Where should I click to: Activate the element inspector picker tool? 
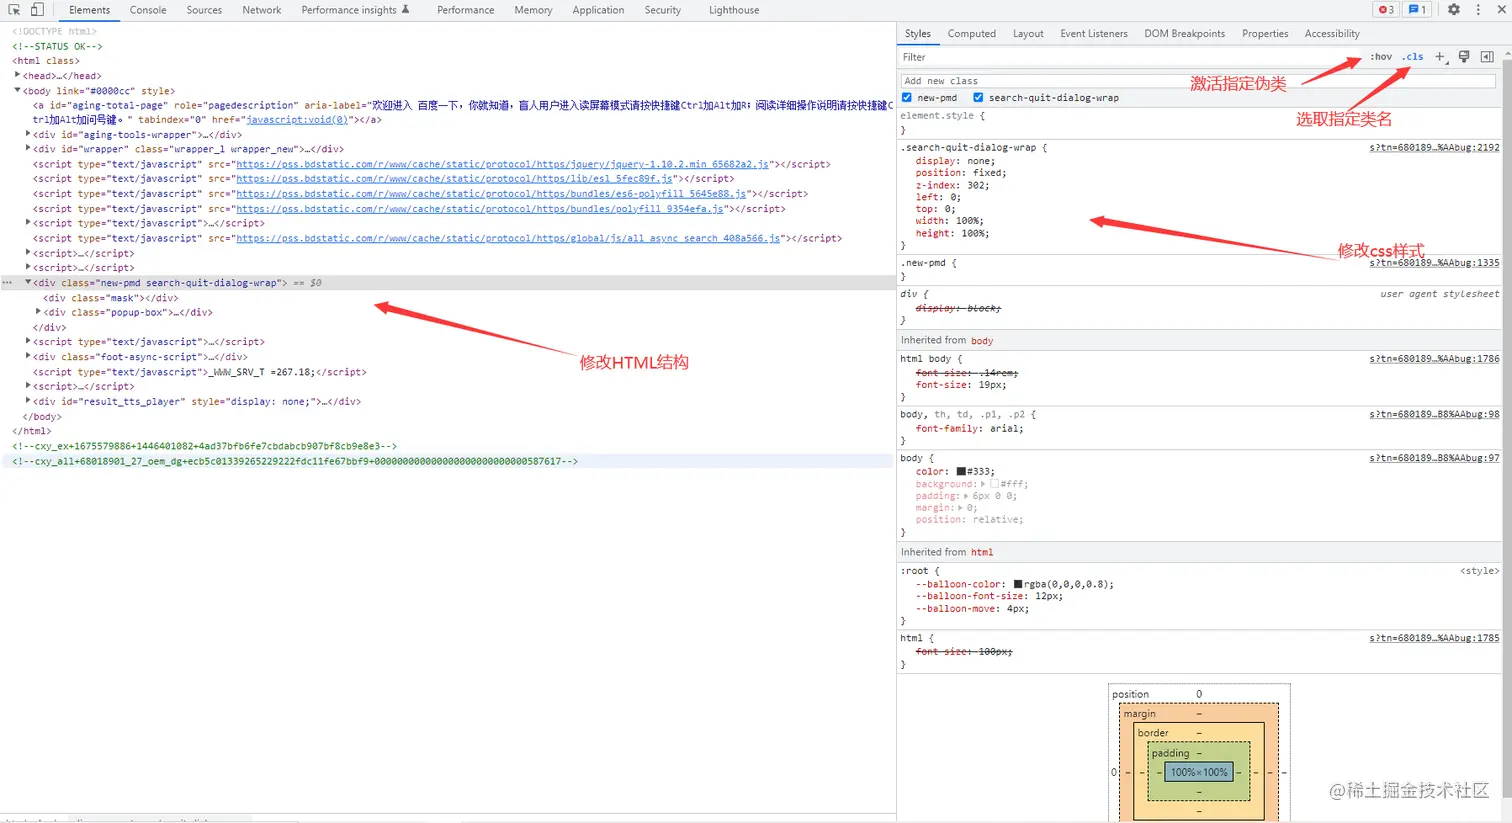click(14, 10)
